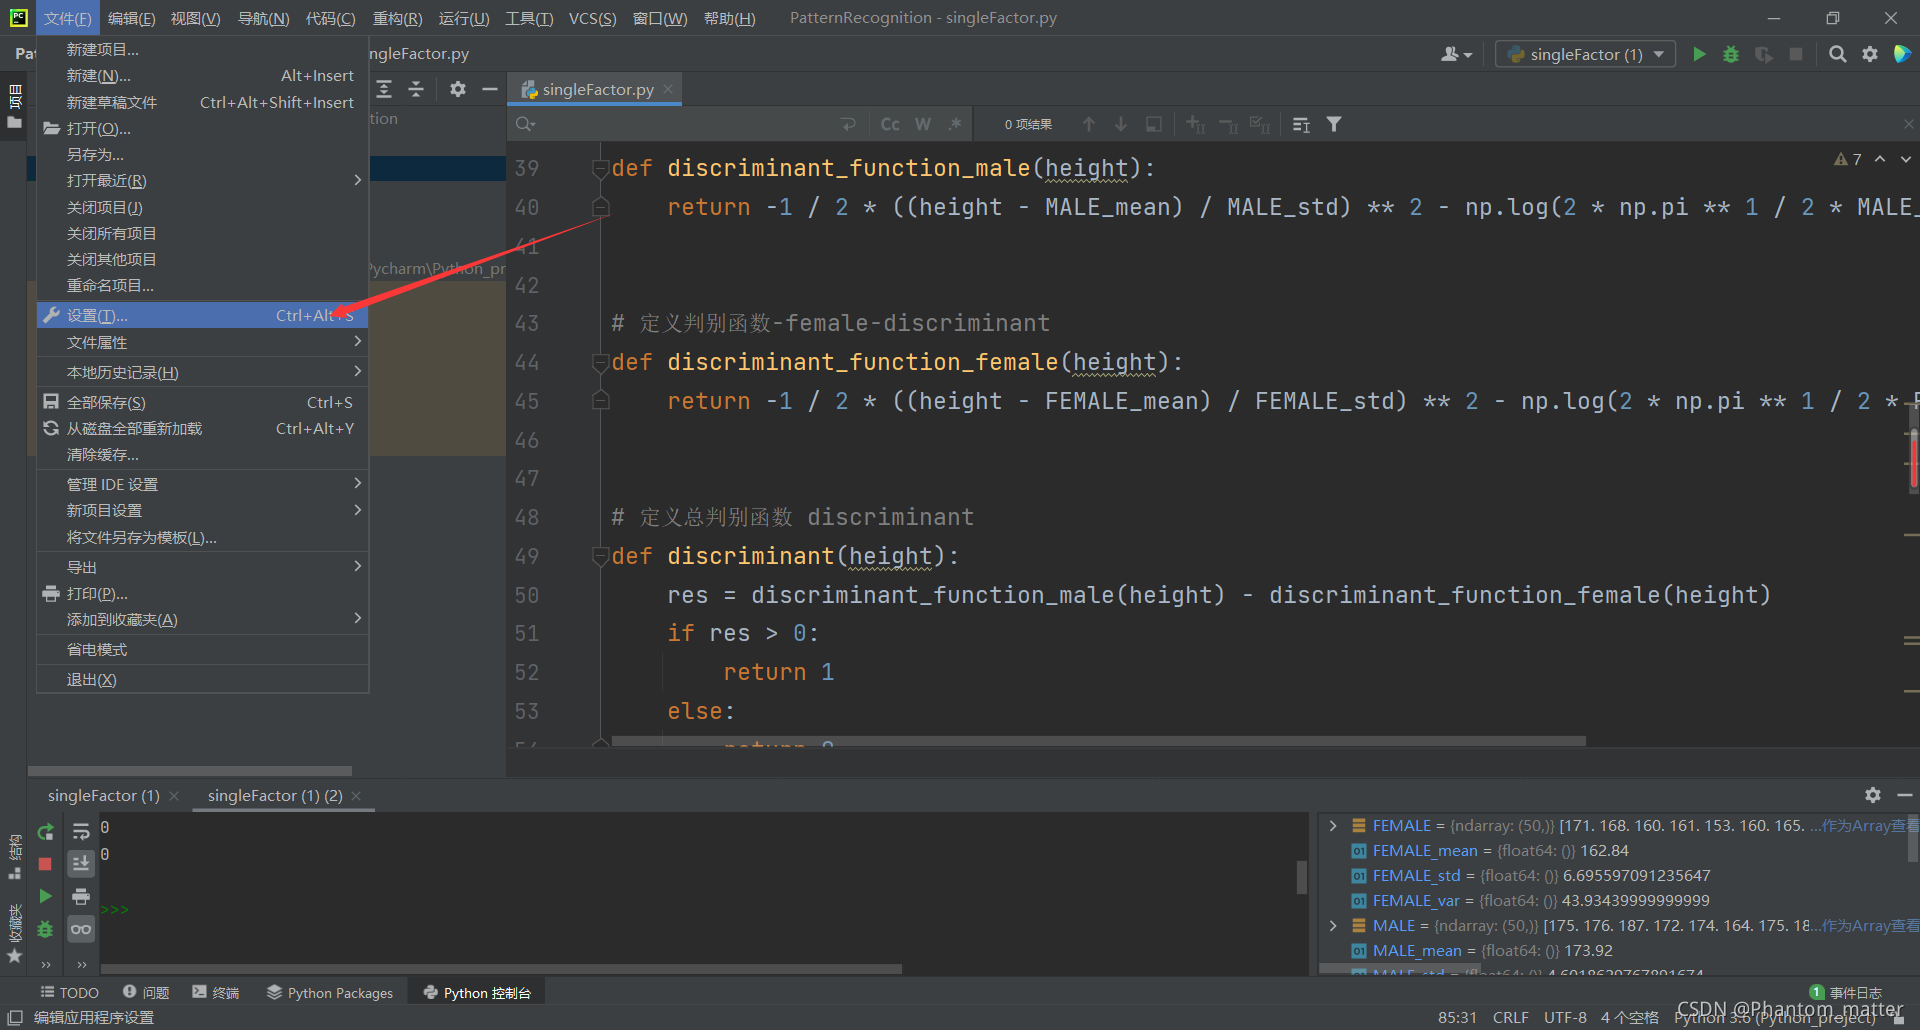Fold discriminant_function_male function

click(x=600, y=168)
